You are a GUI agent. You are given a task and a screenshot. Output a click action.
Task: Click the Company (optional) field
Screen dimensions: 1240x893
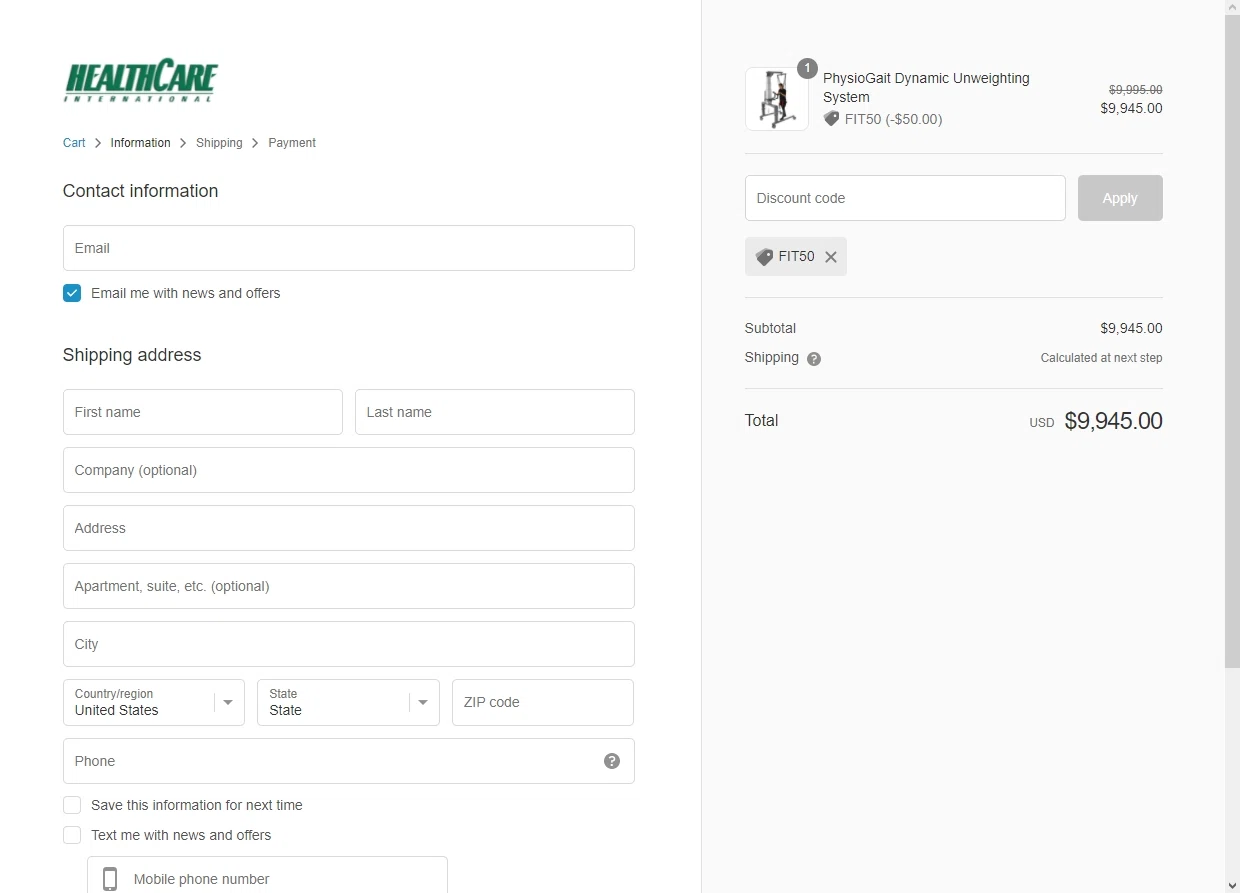coord(349,470)
